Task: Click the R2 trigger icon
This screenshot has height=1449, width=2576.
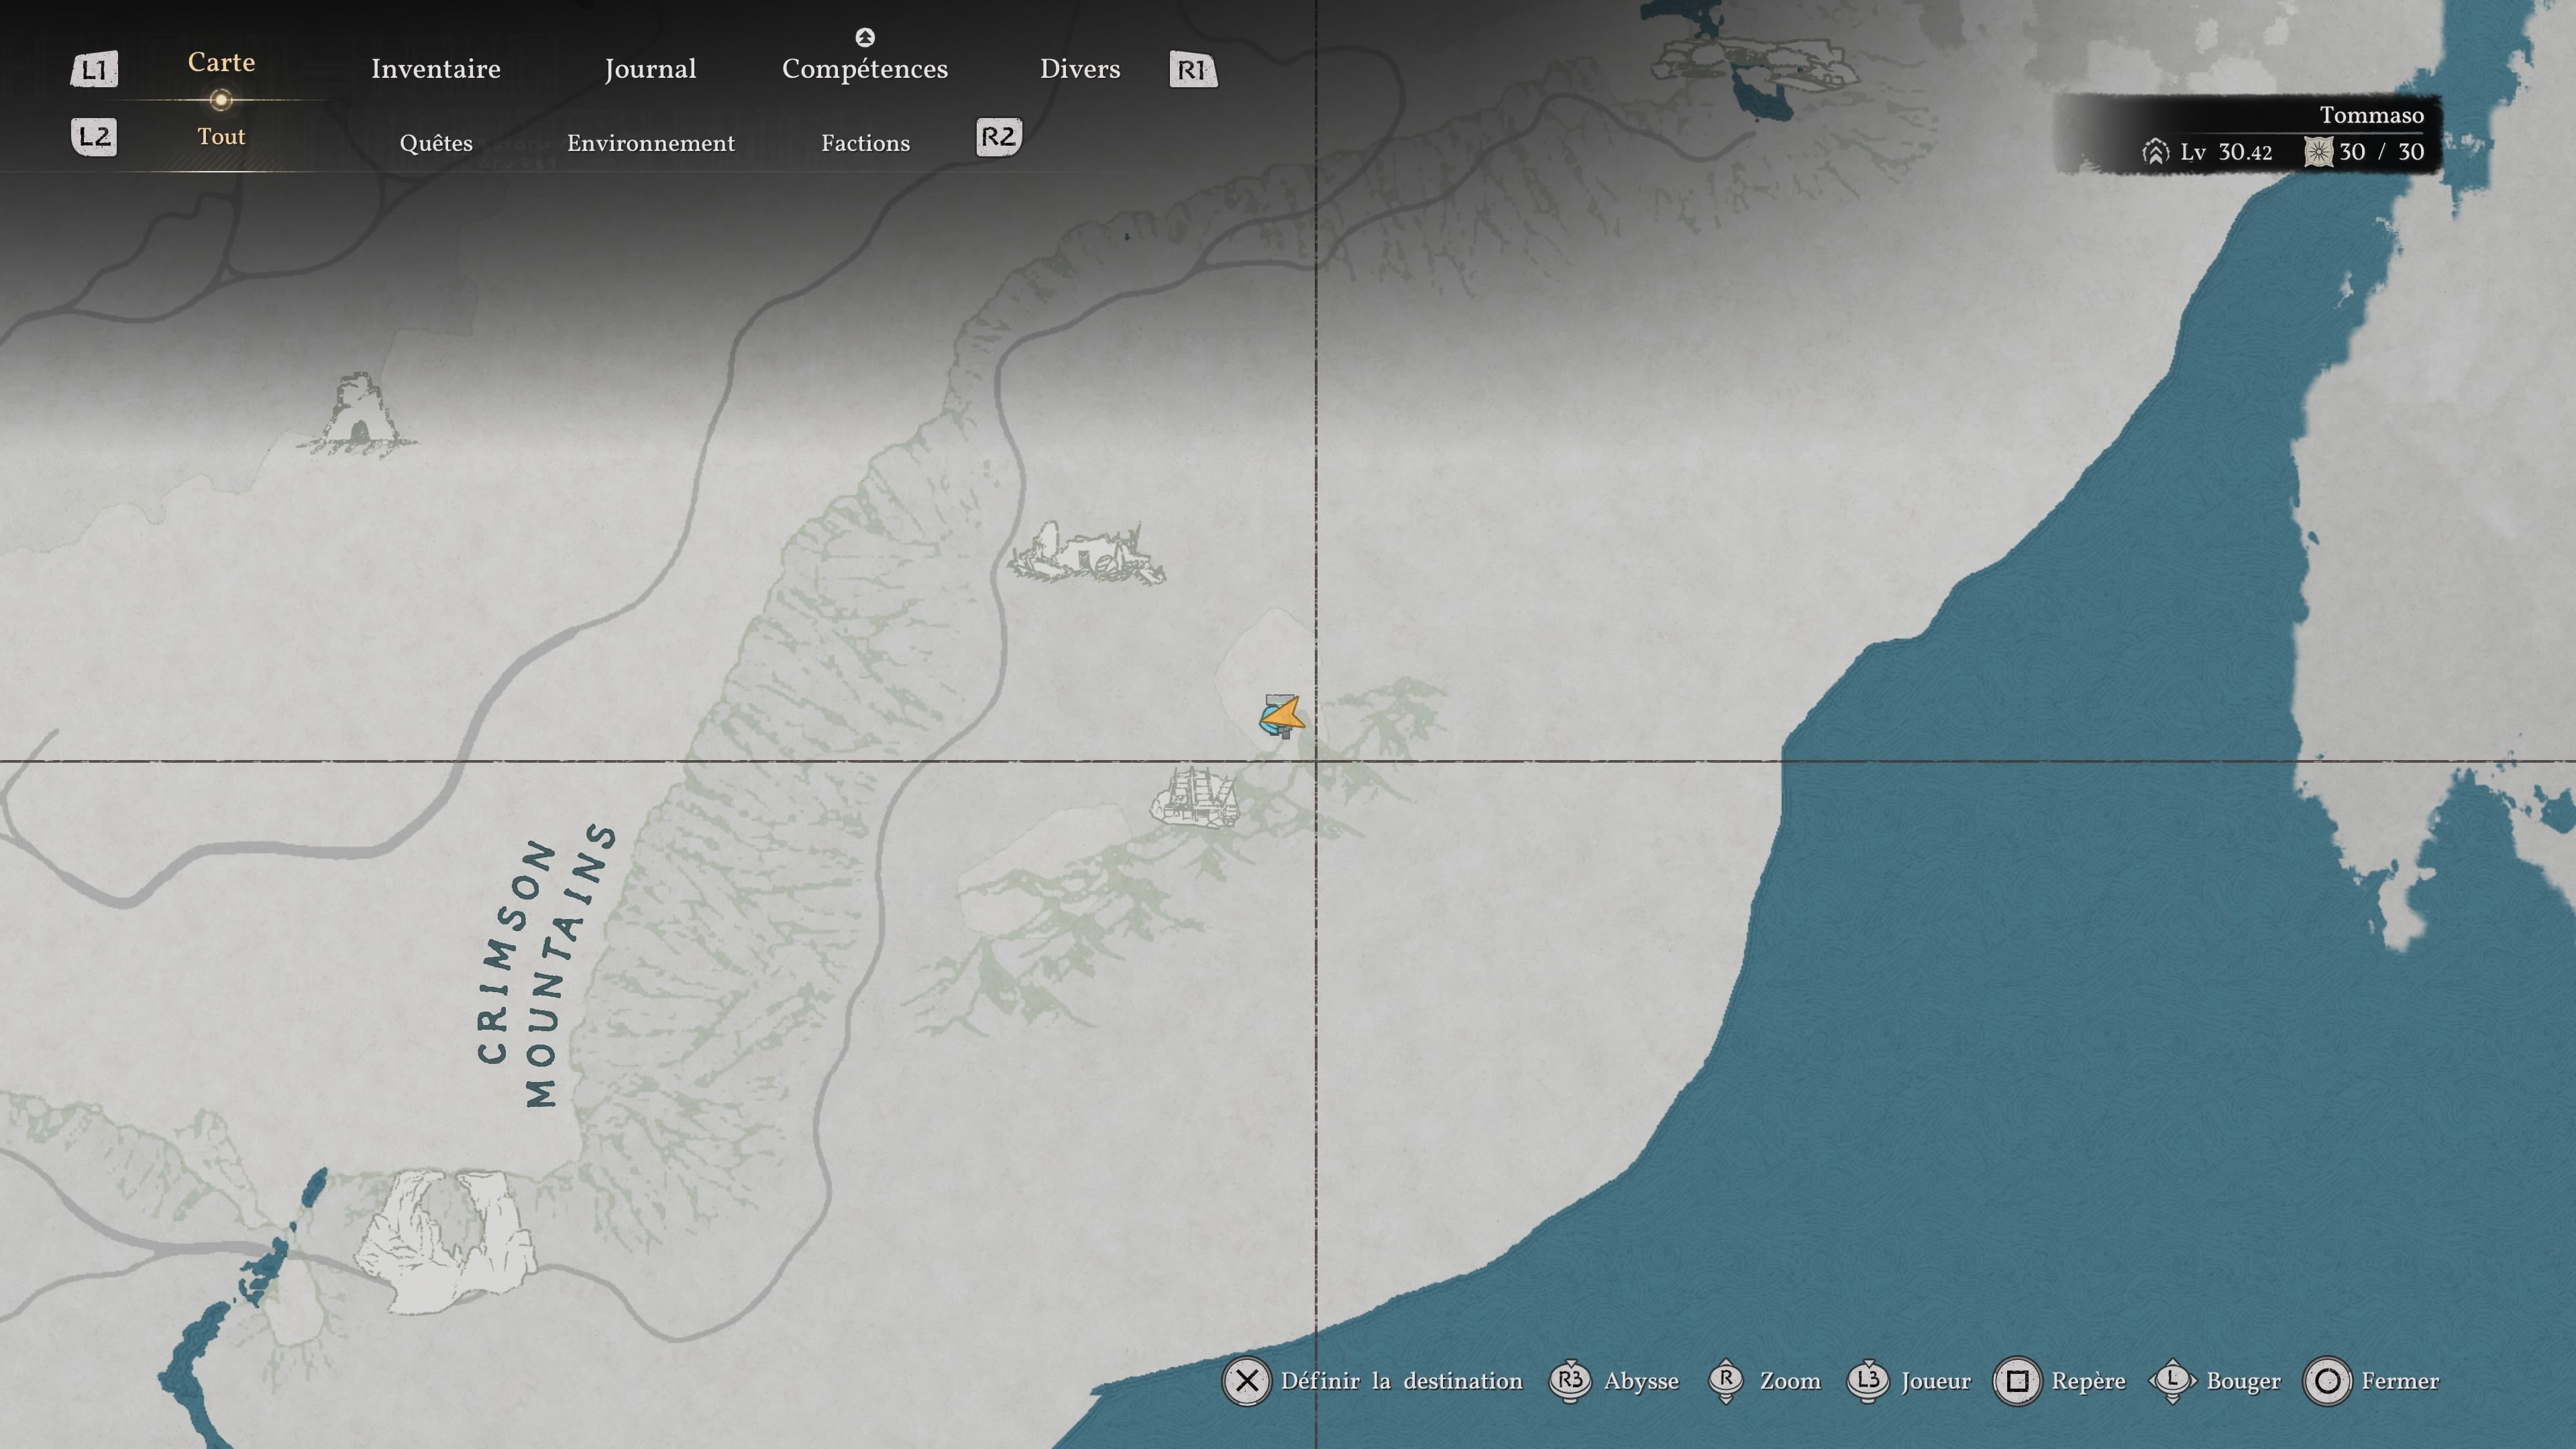Action: [x=999, y=136]
